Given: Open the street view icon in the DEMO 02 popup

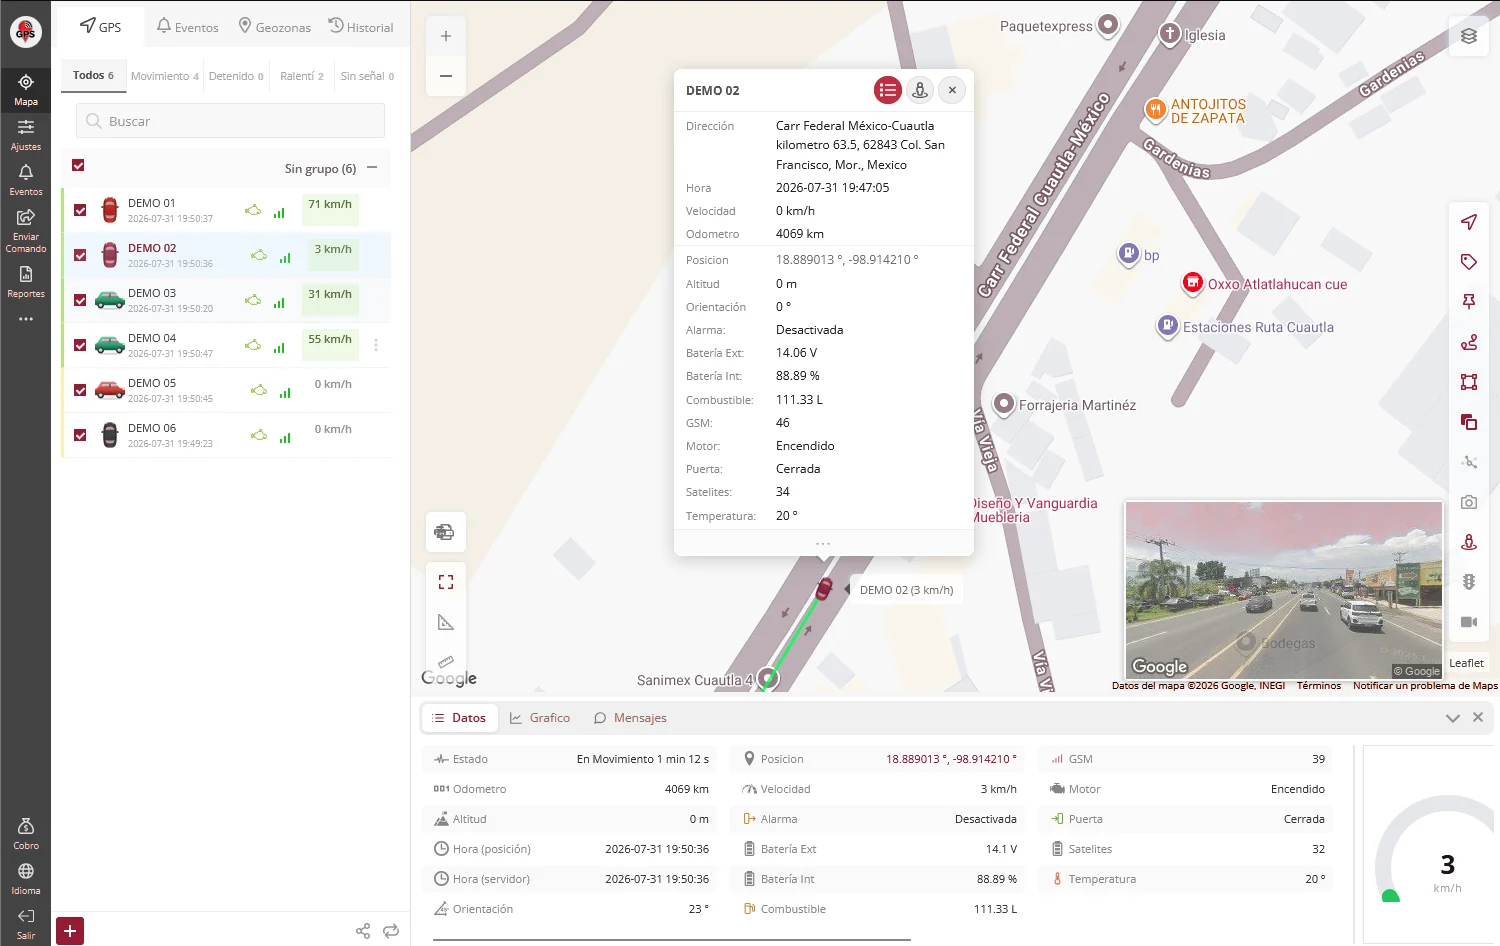Looking at the screenshot, I should click(x=920, y=90).
